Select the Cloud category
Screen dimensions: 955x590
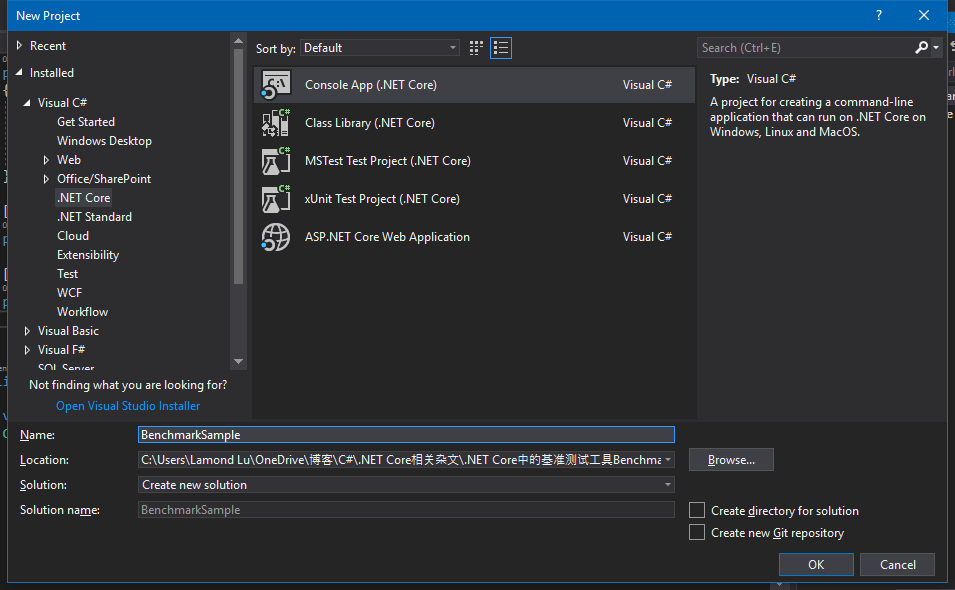pos(73,236)
